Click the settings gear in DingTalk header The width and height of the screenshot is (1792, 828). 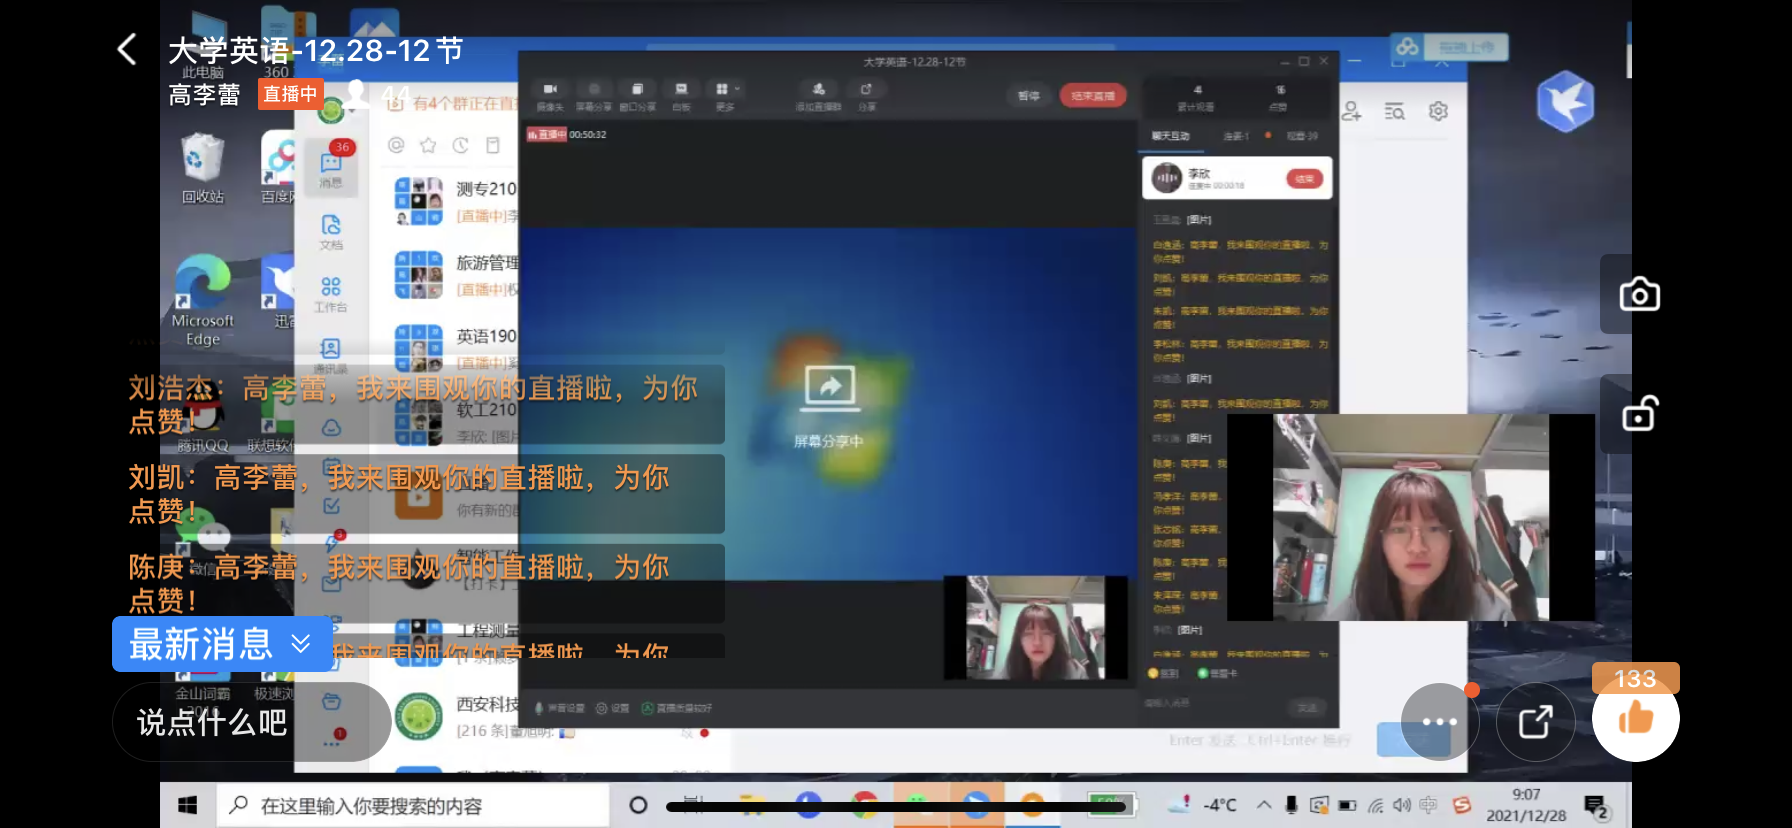[1438, 111]
